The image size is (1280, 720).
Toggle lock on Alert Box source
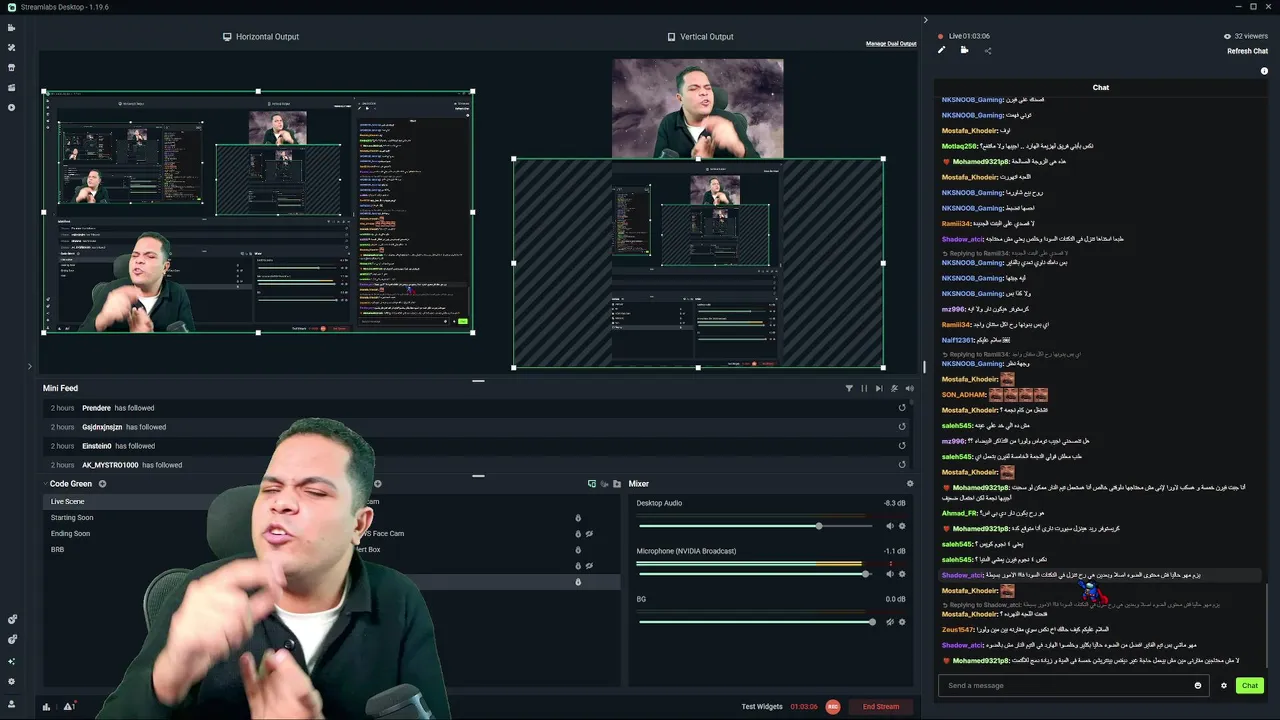point(578,550)
